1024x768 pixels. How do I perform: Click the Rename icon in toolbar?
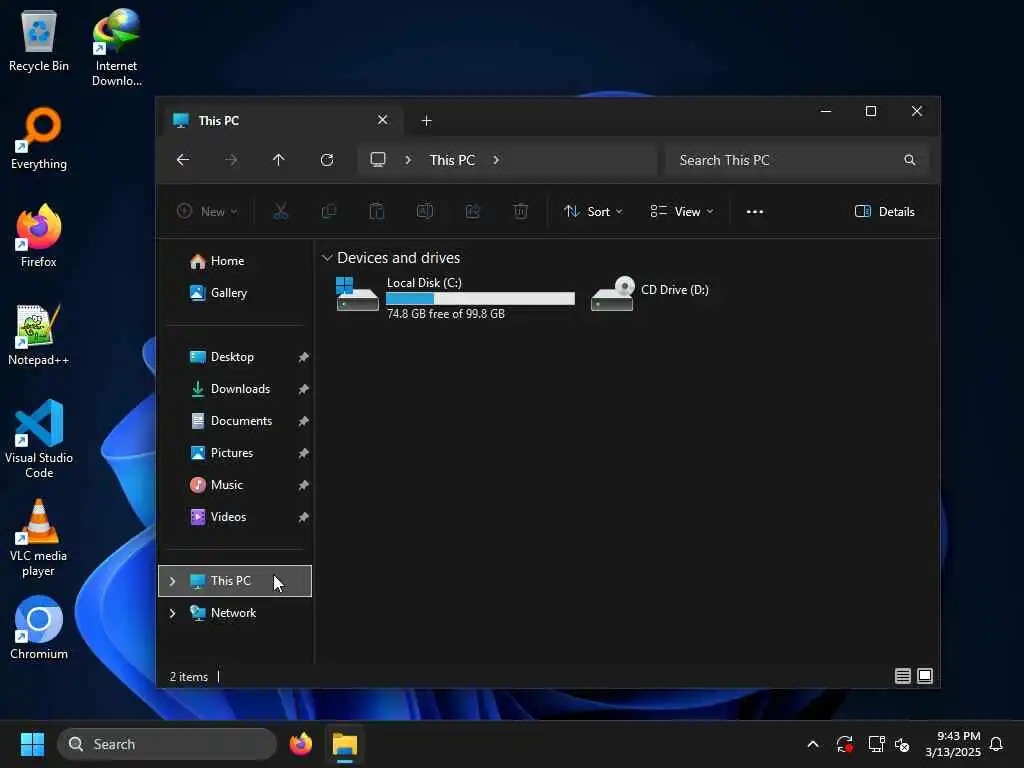click(425, 211)
